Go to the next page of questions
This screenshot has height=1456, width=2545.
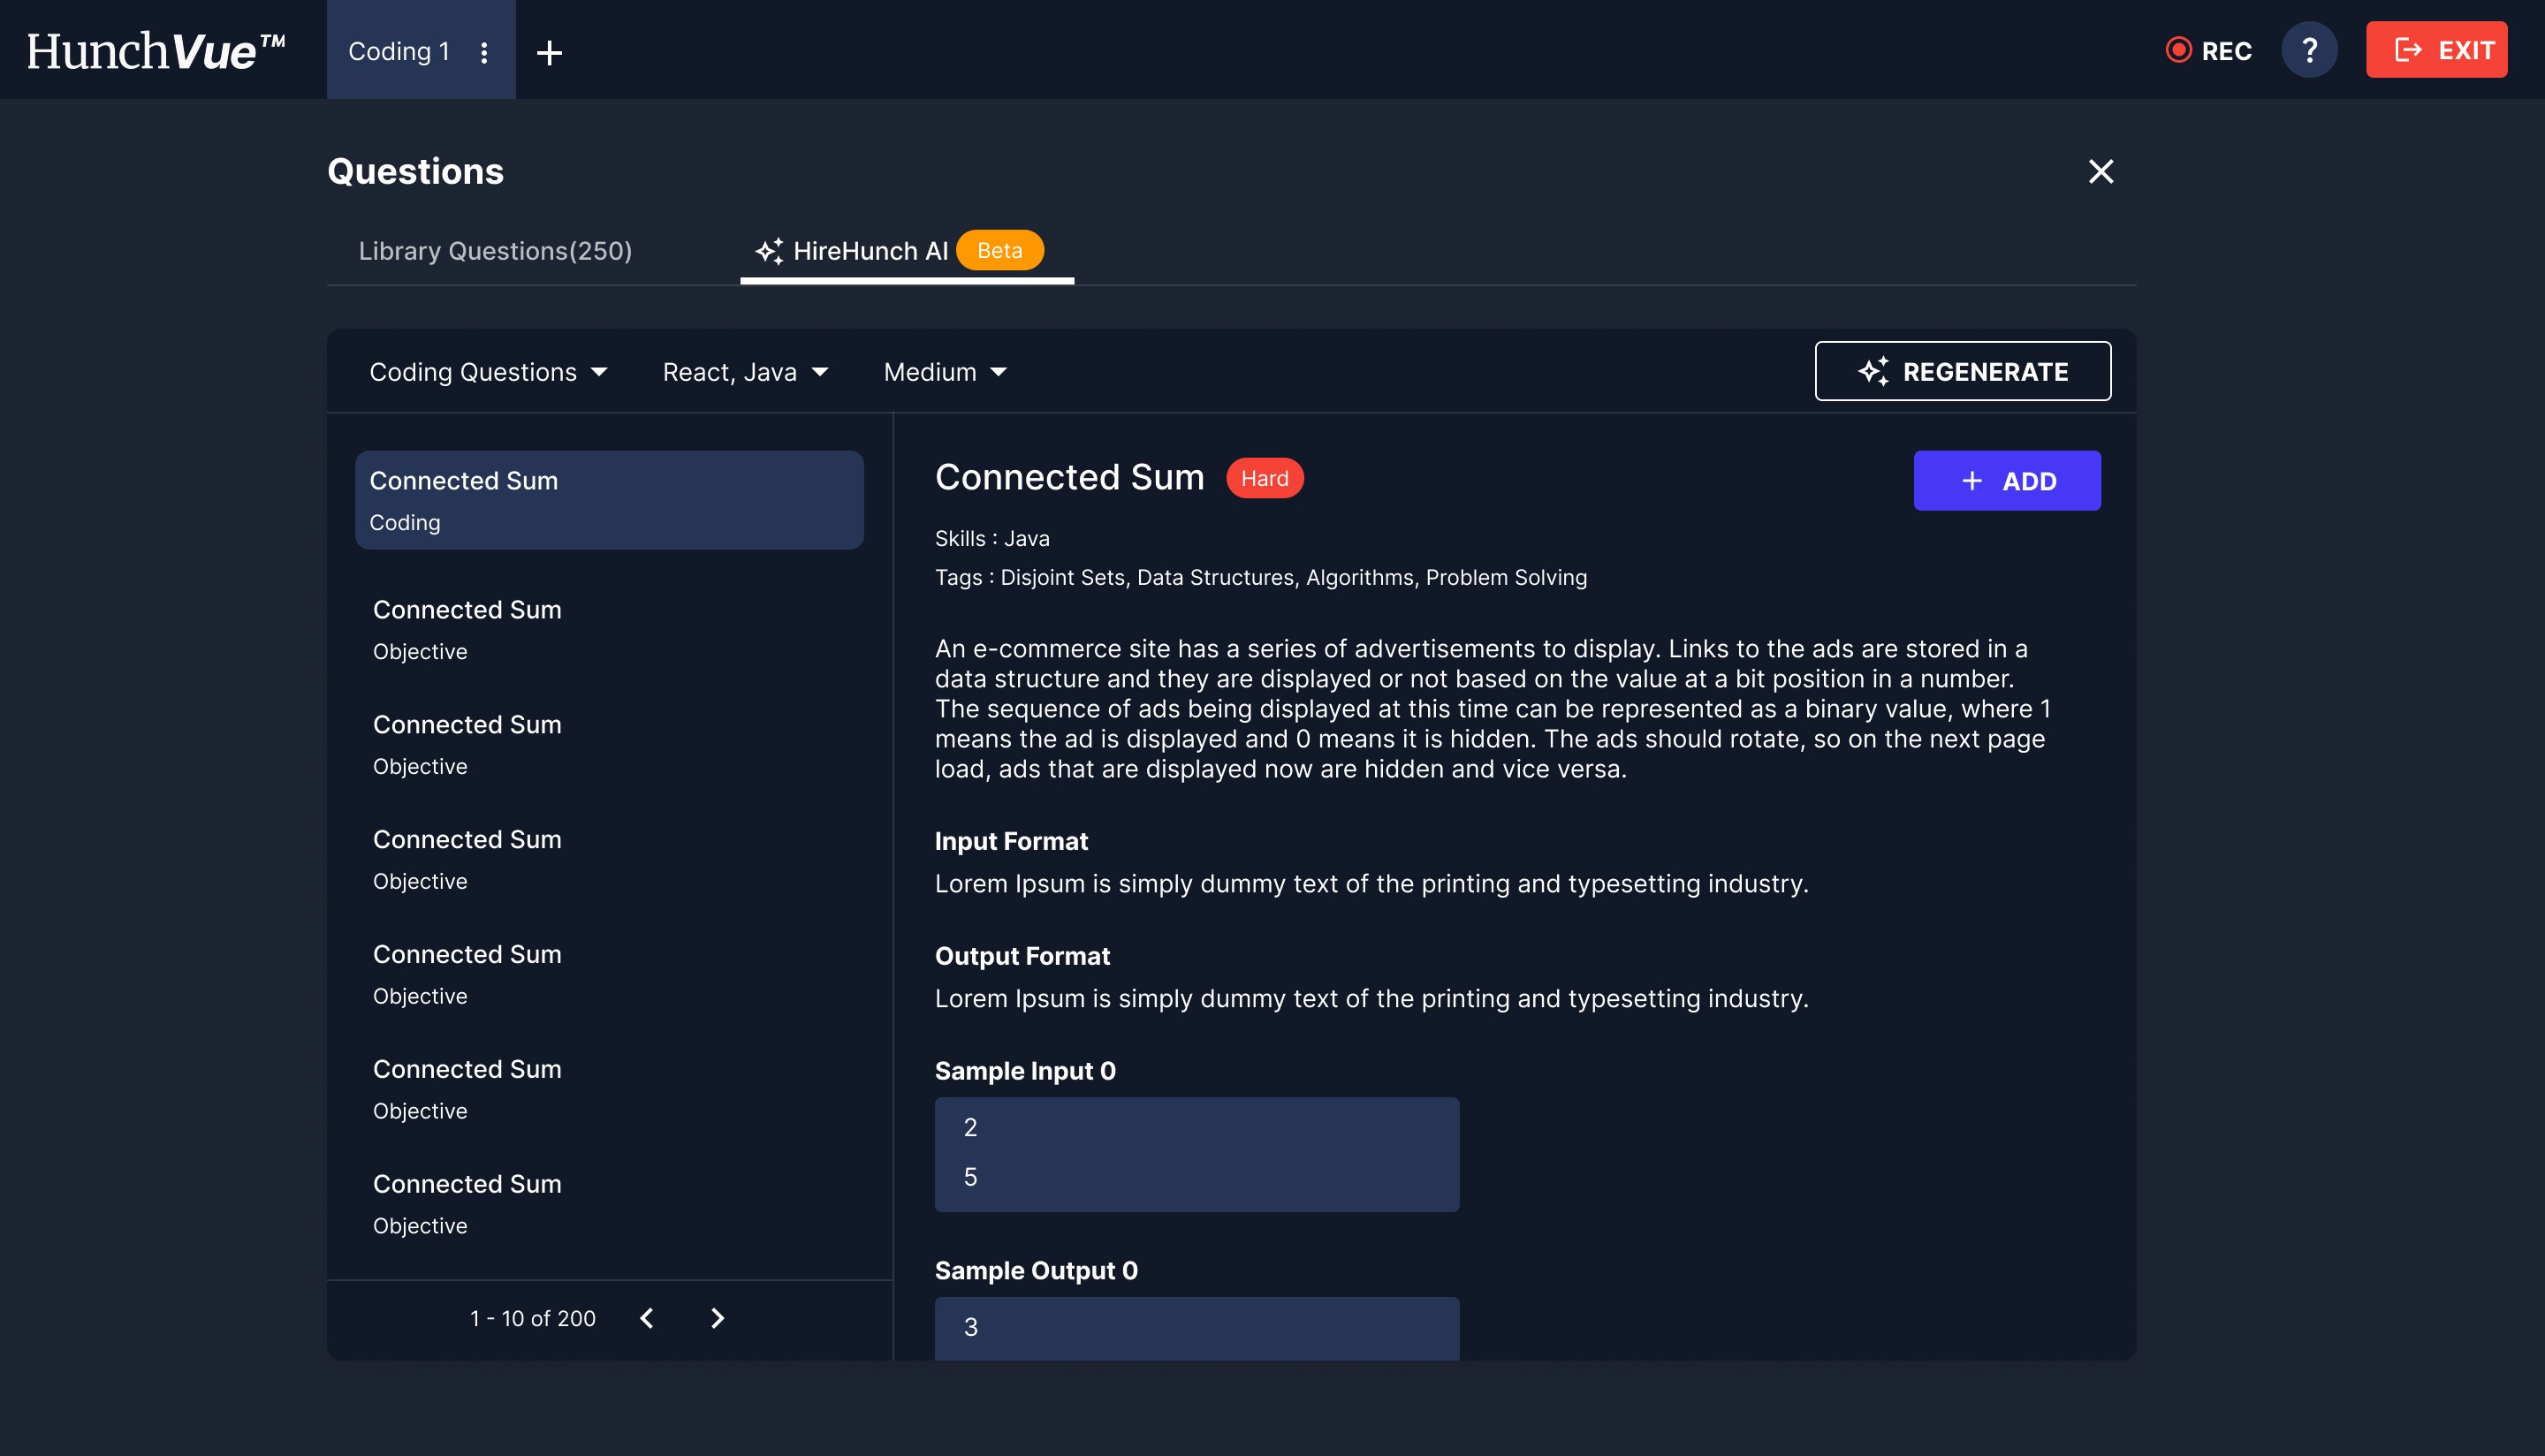(717, 1318)
